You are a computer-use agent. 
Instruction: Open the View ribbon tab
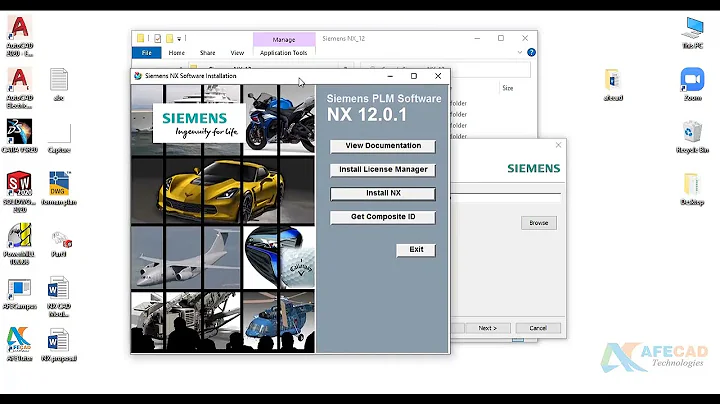(x=237, y=53)
